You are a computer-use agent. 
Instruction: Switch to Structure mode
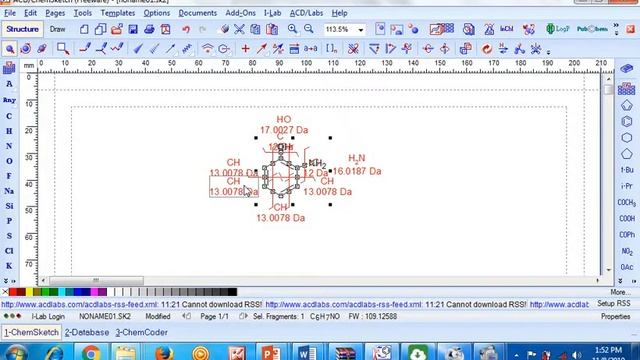[x=22, y=29]
